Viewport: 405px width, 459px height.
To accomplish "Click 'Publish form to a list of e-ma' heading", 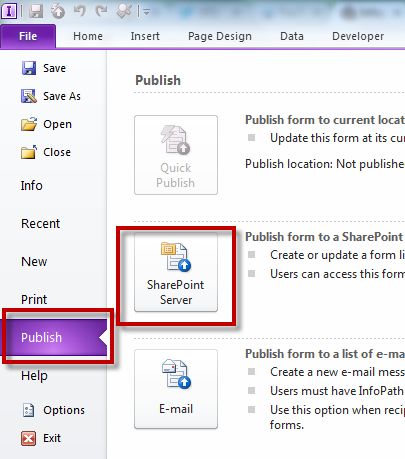I will point(325,354).
